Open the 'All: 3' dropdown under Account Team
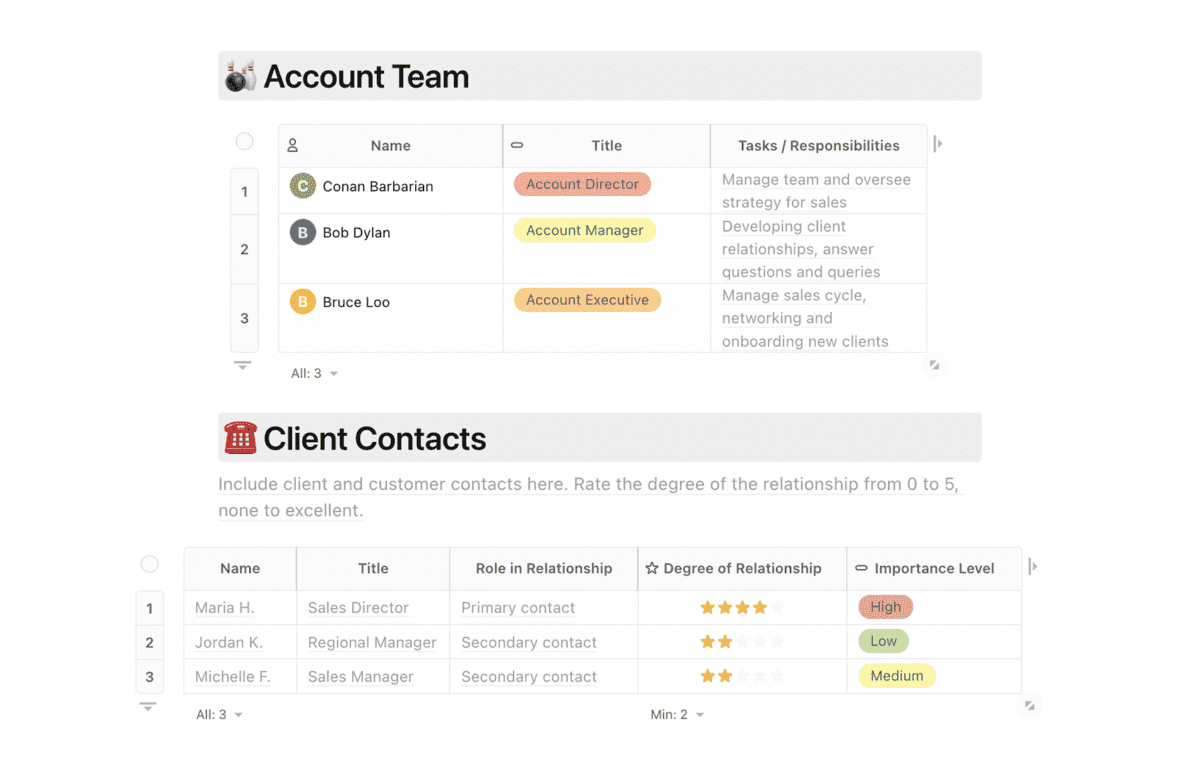 point(315,373)
